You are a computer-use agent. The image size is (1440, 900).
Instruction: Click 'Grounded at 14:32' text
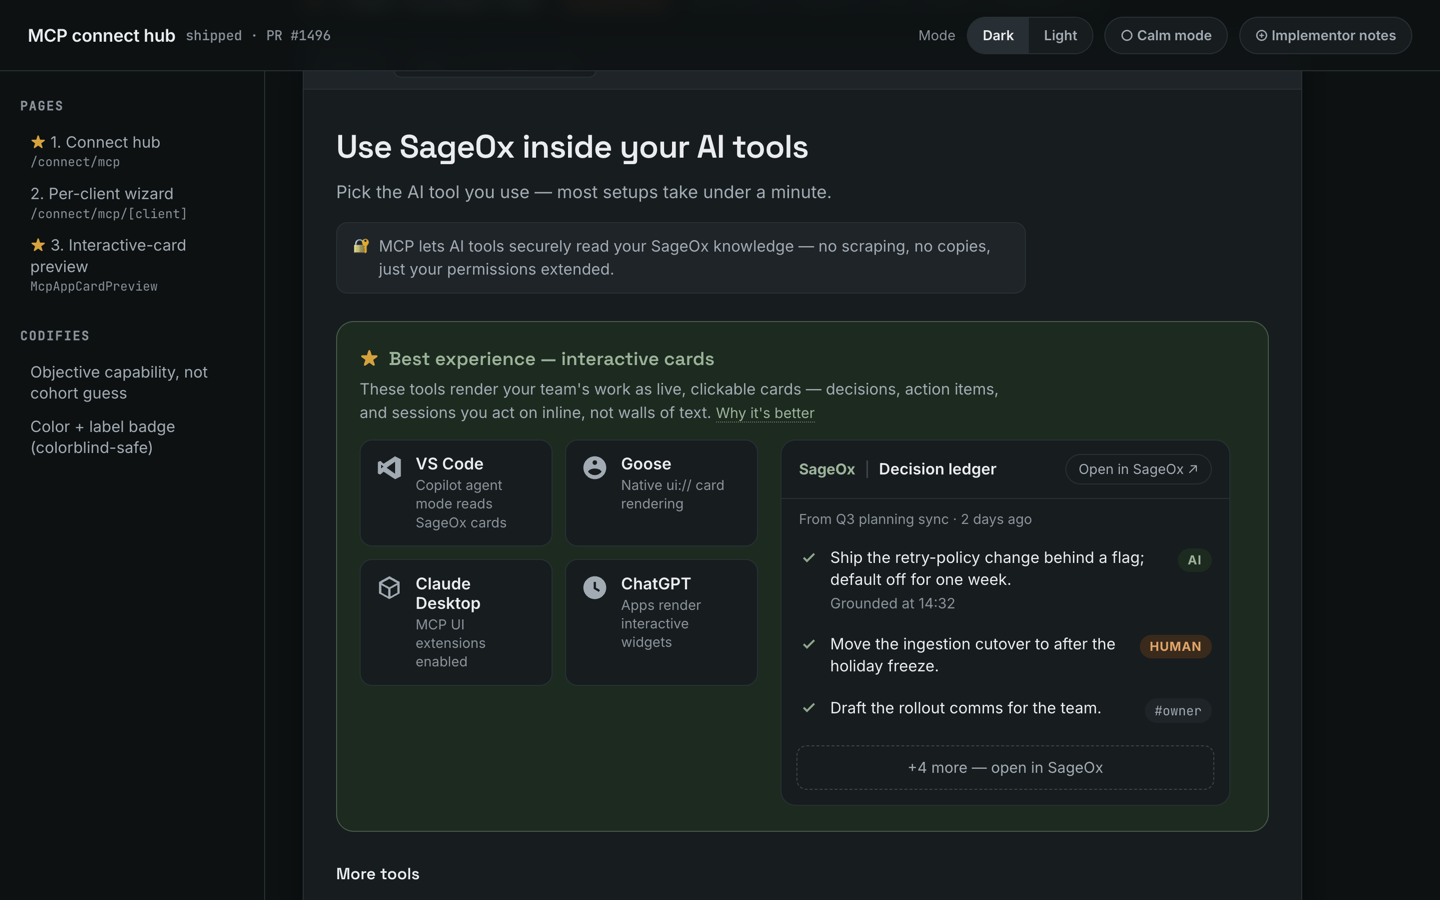(892, 603)
